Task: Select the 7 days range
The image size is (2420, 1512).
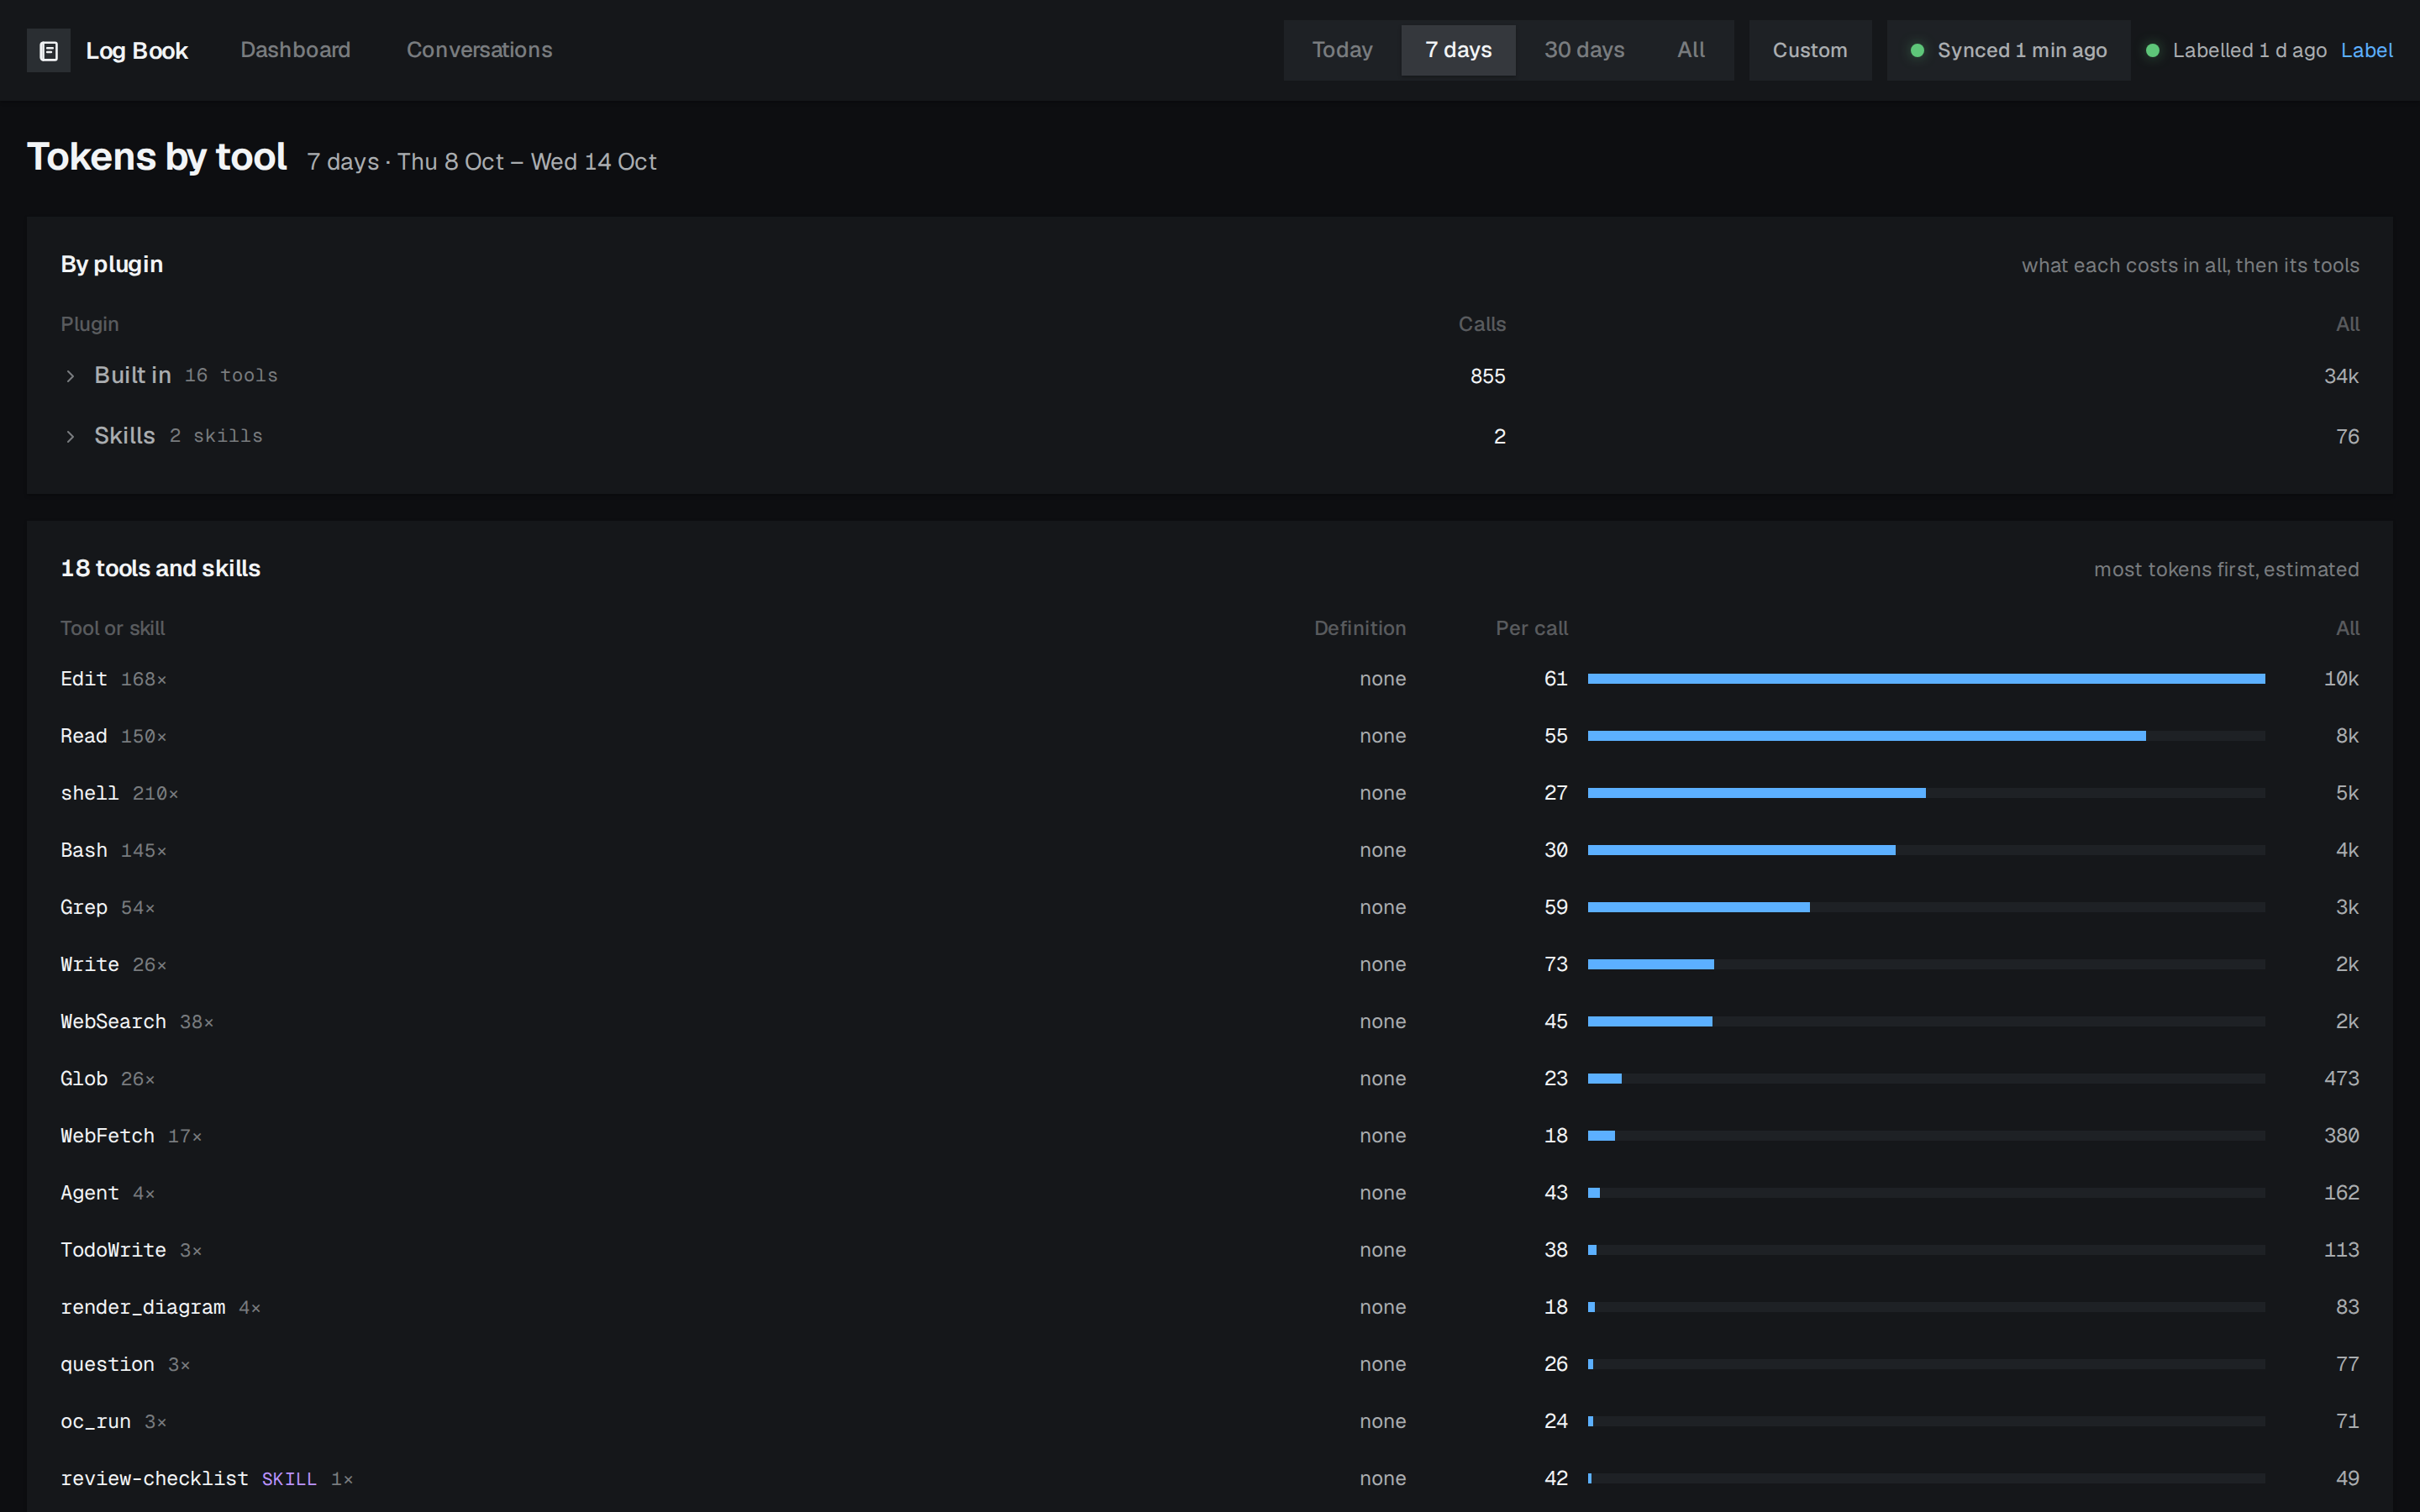Action: pyautogui.click(x=1458, y=50)
